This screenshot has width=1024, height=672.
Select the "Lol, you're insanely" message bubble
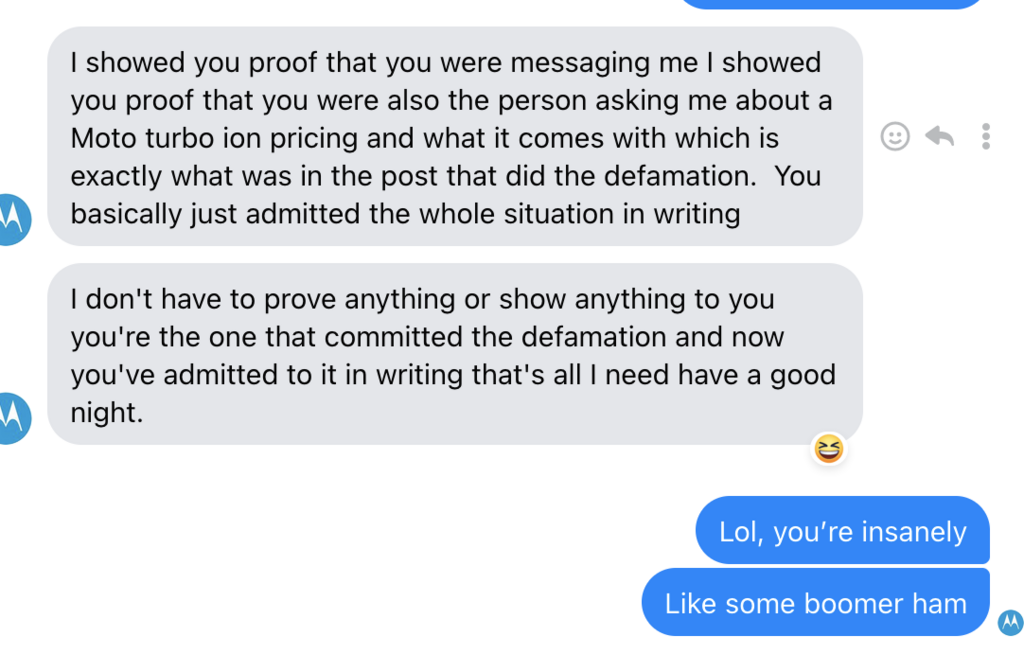(x=842, y=531)
